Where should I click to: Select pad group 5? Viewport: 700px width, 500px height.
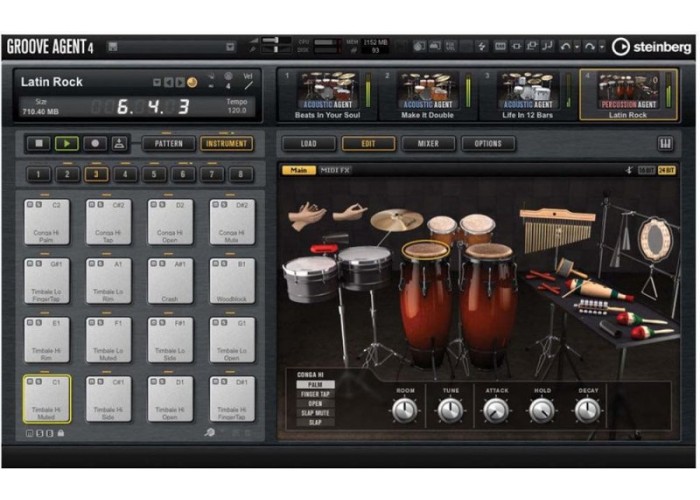pyautogui.click(x=154, y=174)
